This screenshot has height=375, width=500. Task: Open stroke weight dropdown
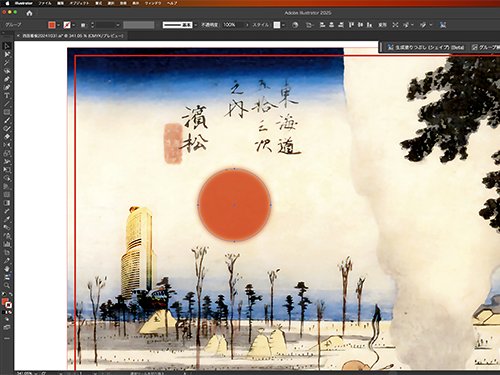118,25
